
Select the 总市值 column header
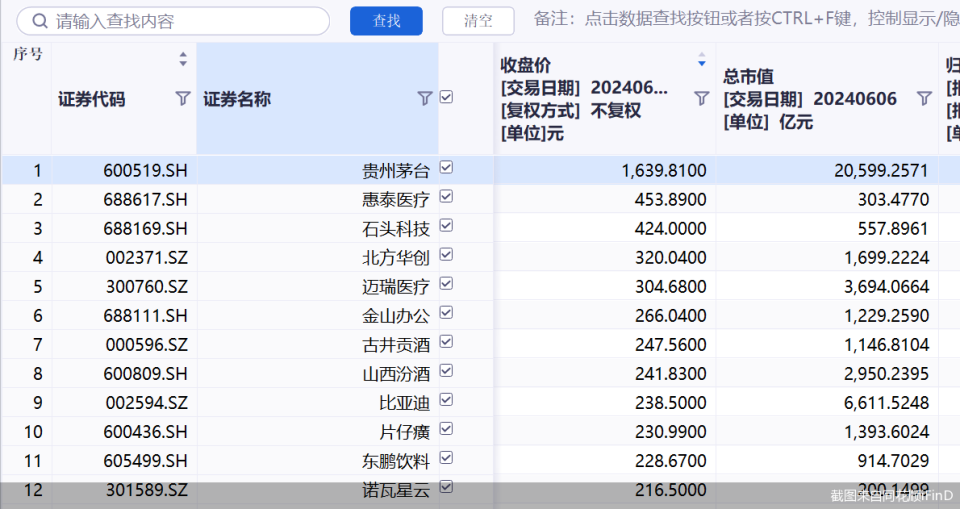pos(827,98)
